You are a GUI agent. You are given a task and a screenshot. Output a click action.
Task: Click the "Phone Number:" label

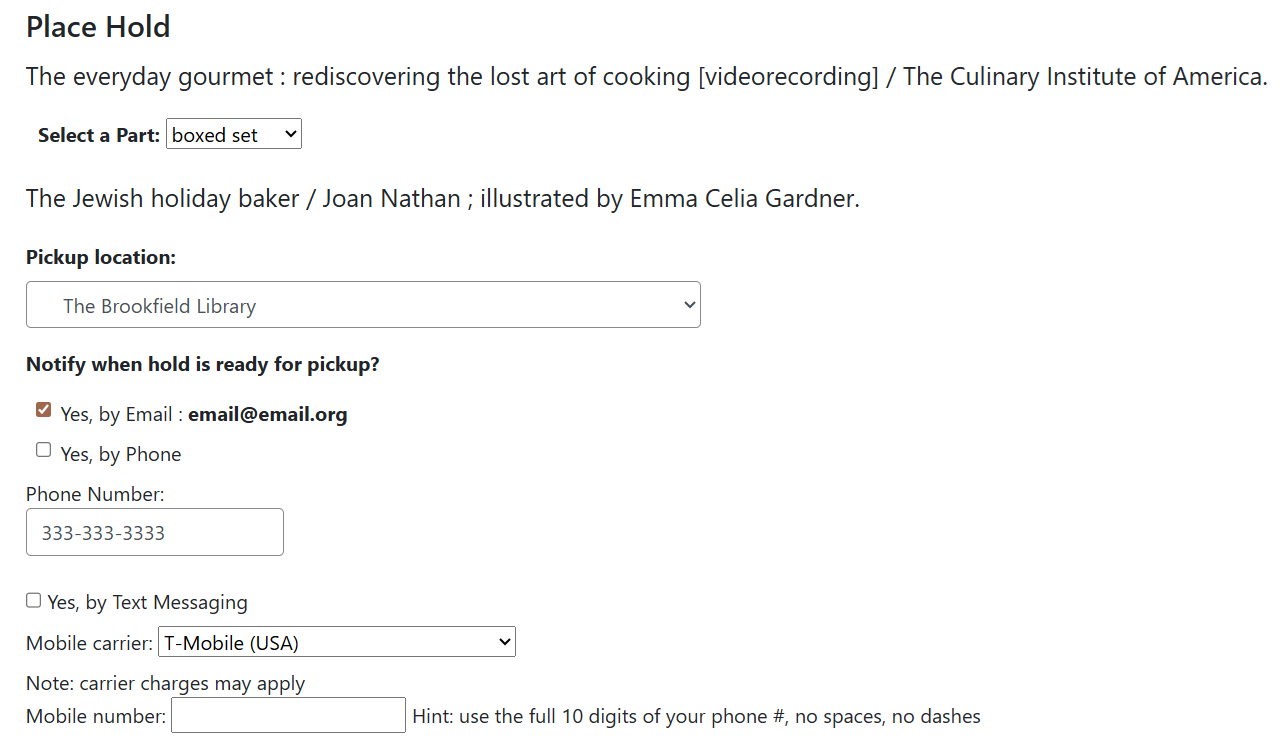(x=95, y=494)
